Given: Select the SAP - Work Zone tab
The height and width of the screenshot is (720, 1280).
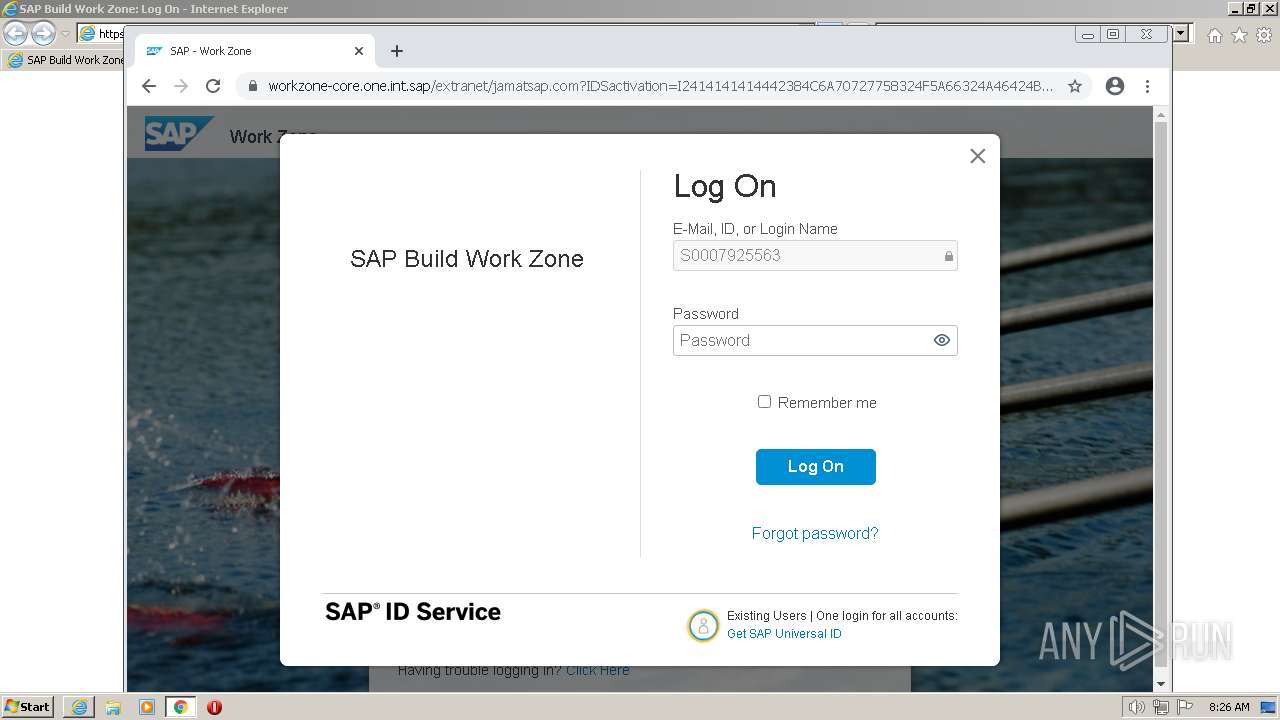Looking at the screenshot, I should click(x=254, y=51).
